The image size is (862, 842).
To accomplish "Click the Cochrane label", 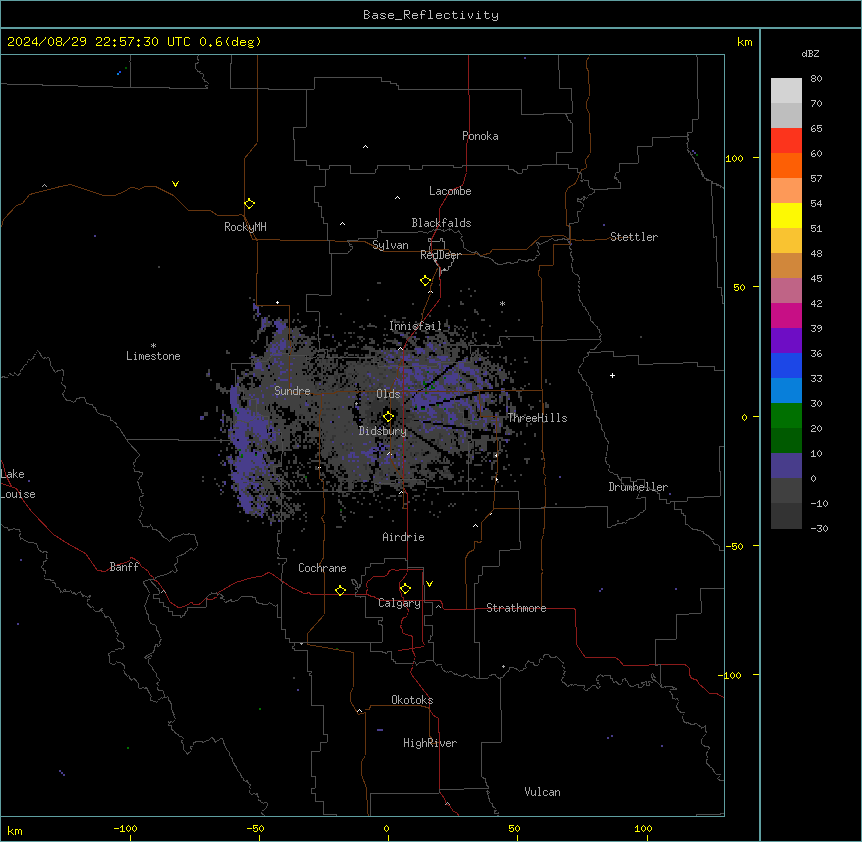I will pos(322,568).
